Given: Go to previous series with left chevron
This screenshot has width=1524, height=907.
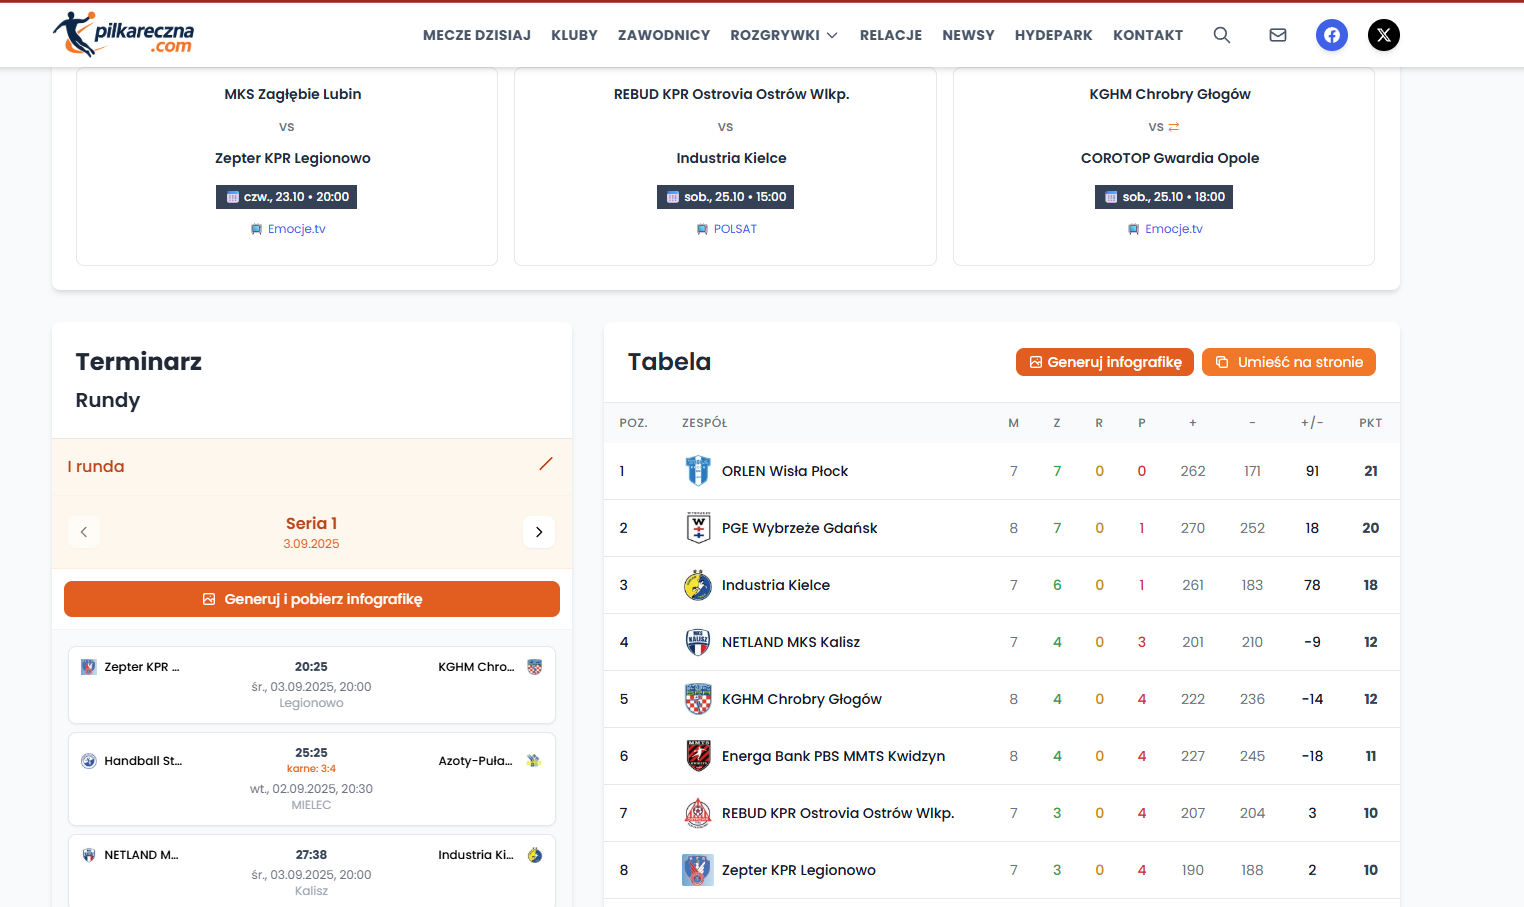Looking at the screenshot, I should click(84, 532).
